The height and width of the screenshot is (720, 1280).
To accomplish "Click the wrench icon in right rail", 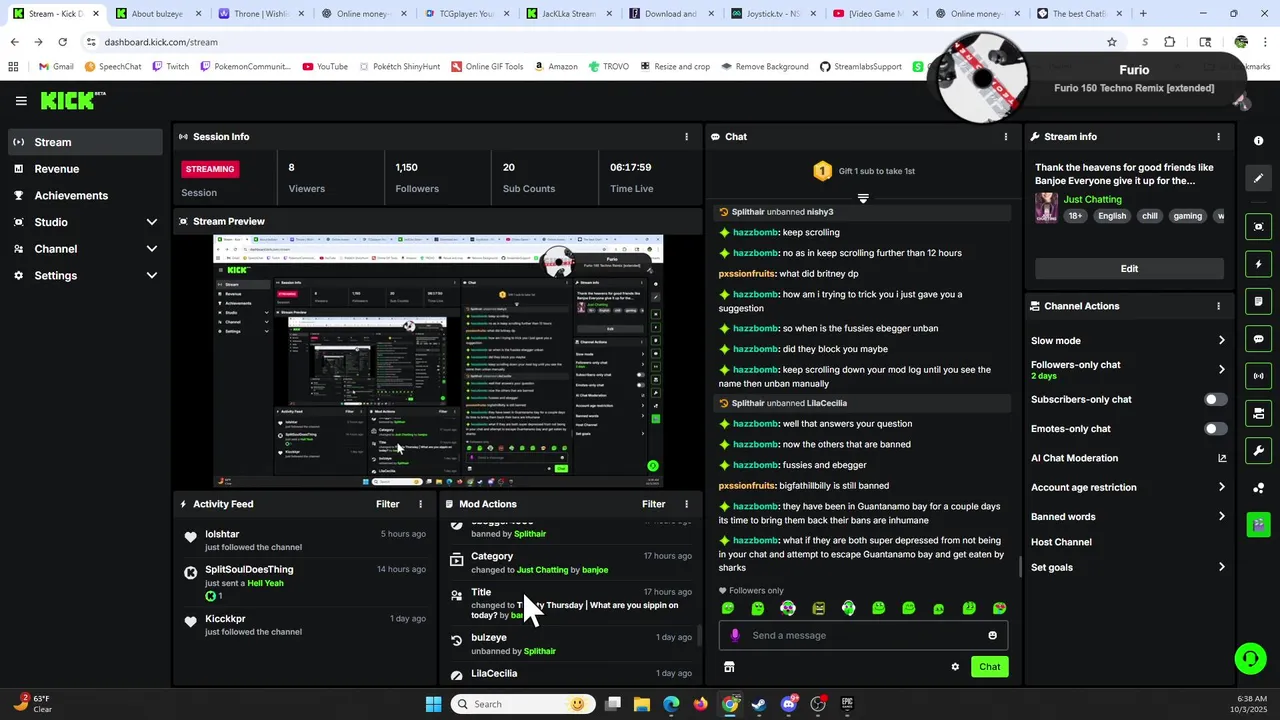I will pyautogui.click(x=1258, y=450).
